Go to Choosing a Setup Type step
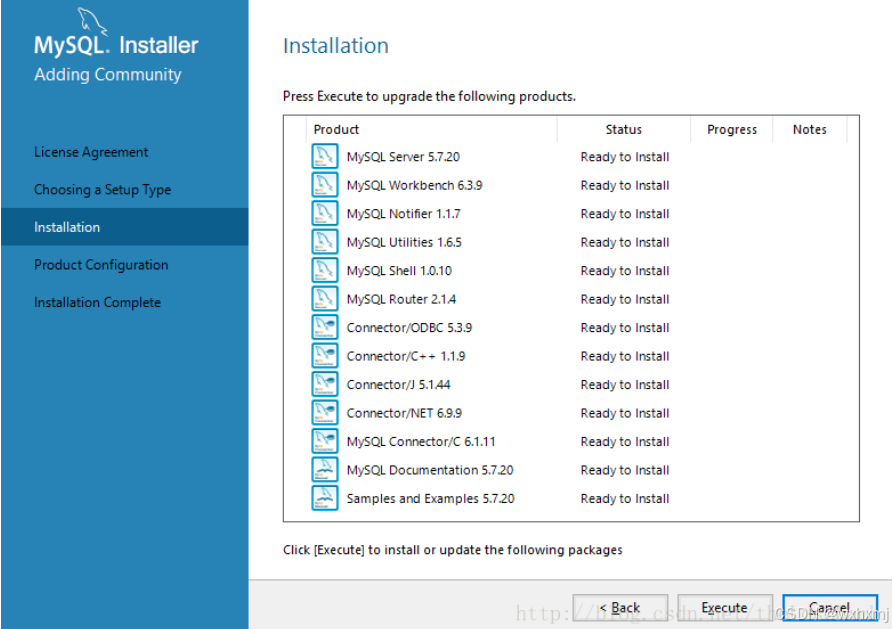Screen dimensions: 893x629 point(103,190)
